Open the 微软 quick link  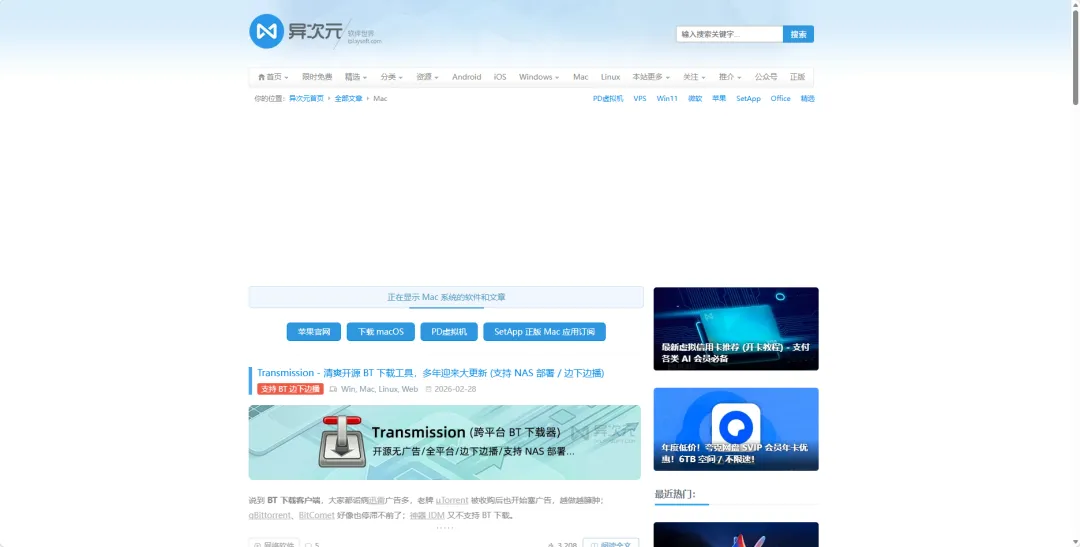pyautogui.click(x=695, y=99)
